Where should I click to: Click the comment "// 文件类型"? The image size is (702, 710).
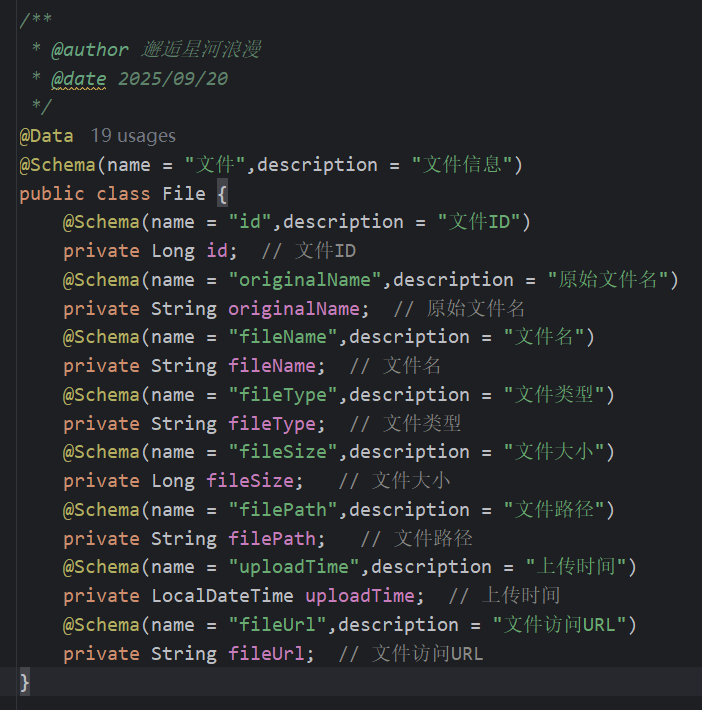[x=405, y=424]
